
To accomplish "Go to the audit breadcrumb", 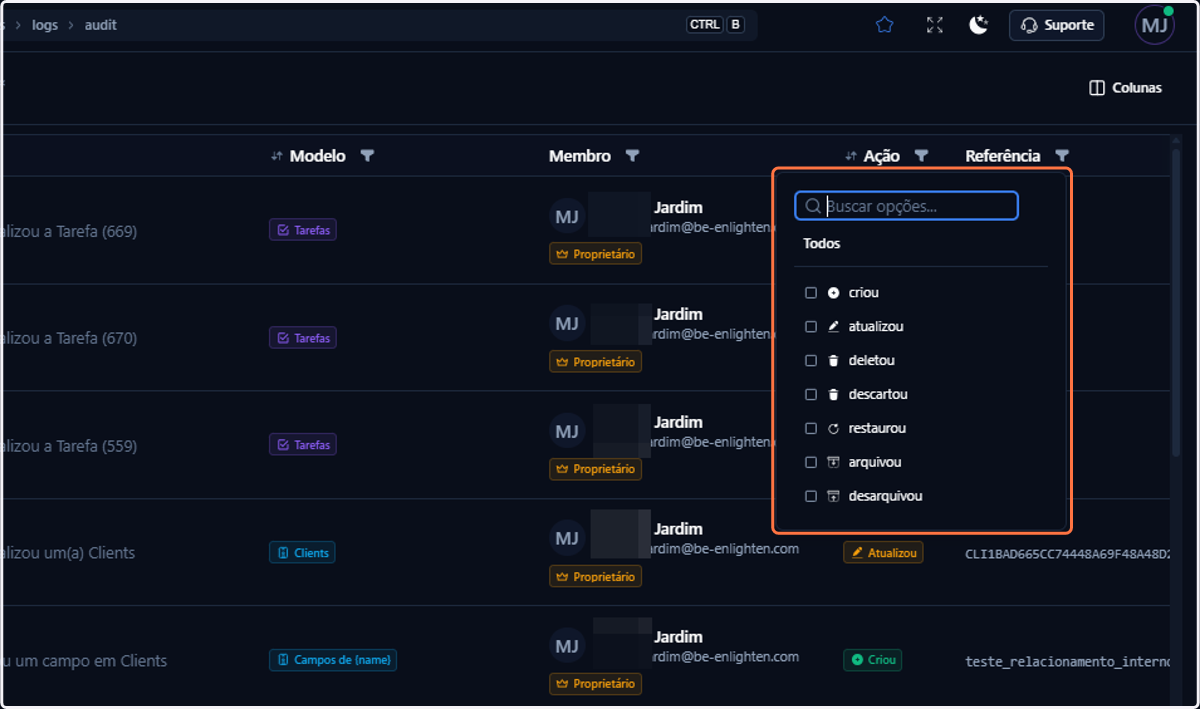I will point(100,25).
